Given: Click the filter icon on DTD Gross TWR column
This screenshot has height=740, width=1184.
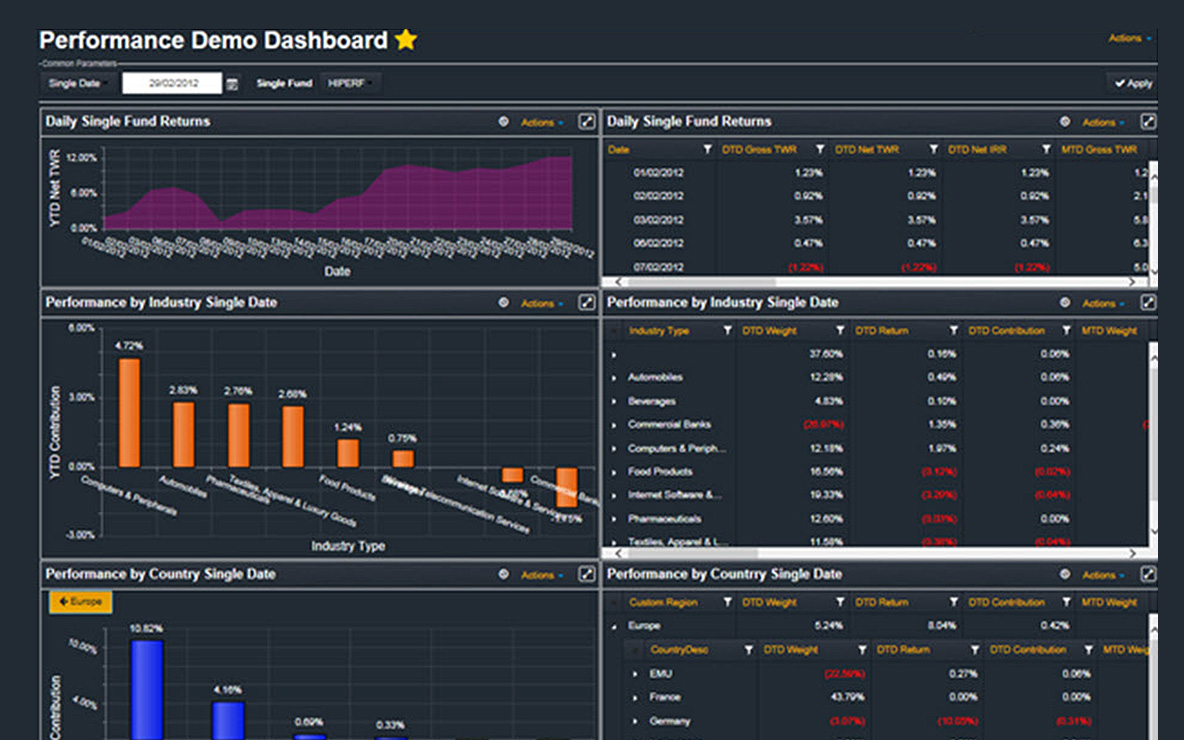Looking at the screenshot, I should 820,150.
